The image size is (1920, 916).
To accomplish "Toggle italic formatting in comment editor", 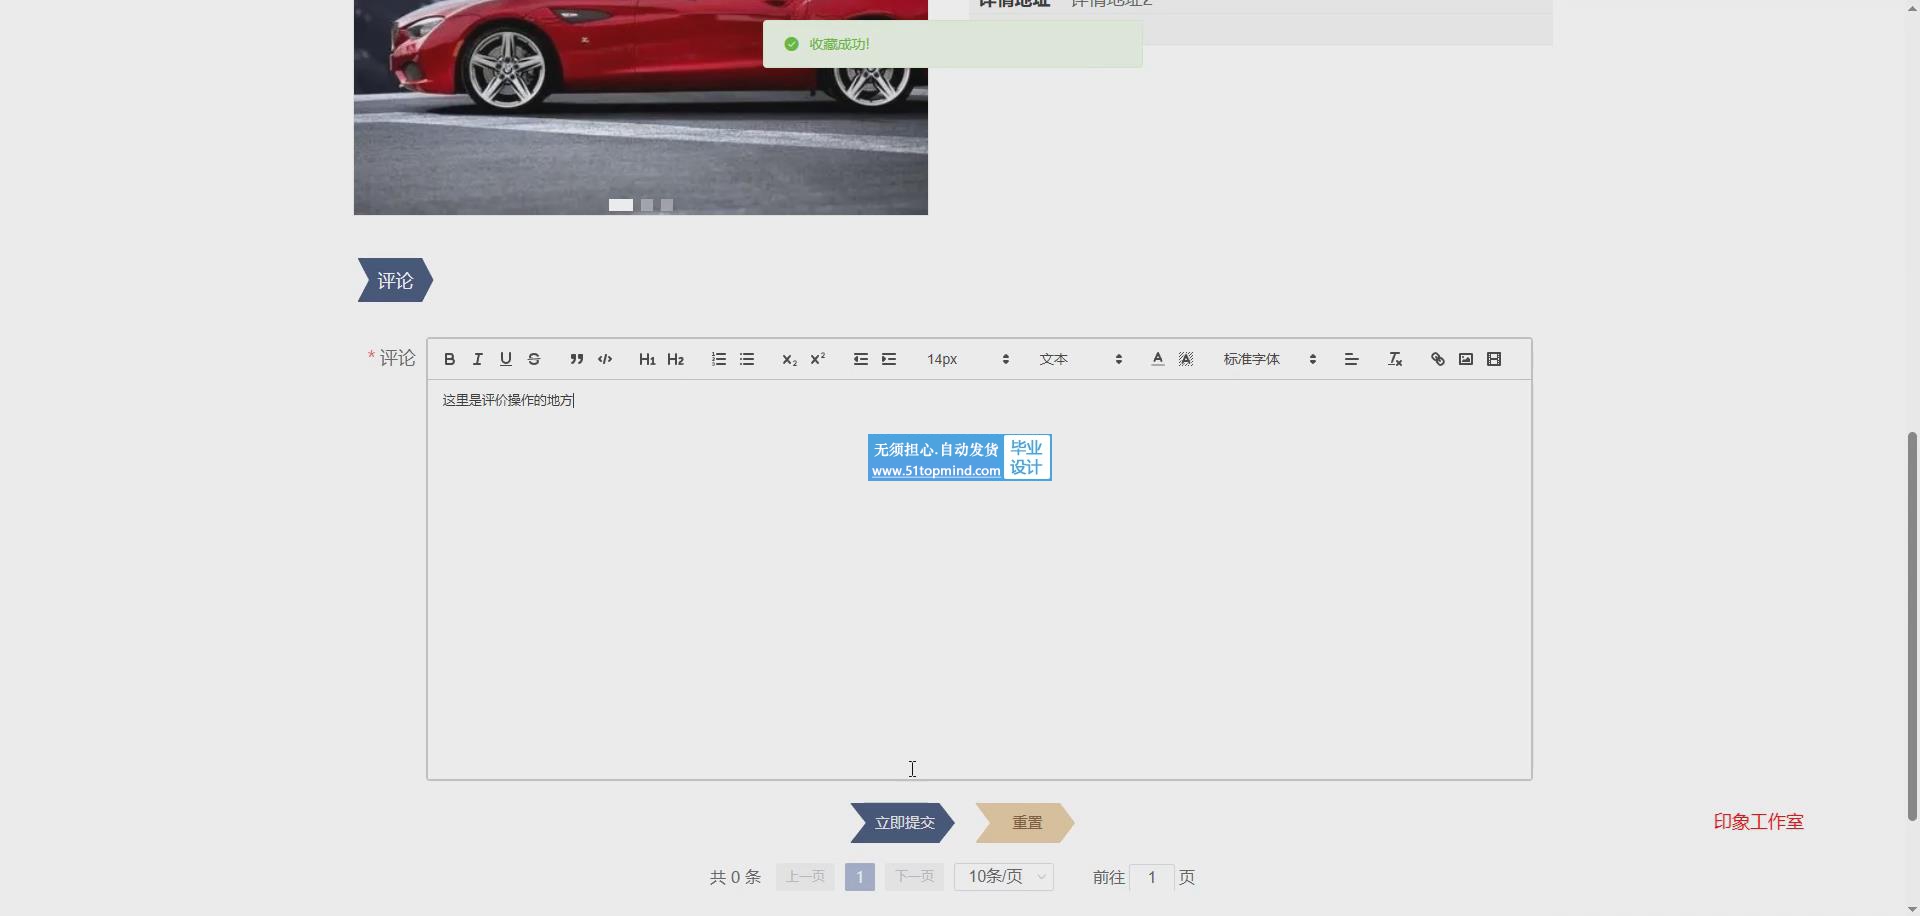I will click(477, 359).
